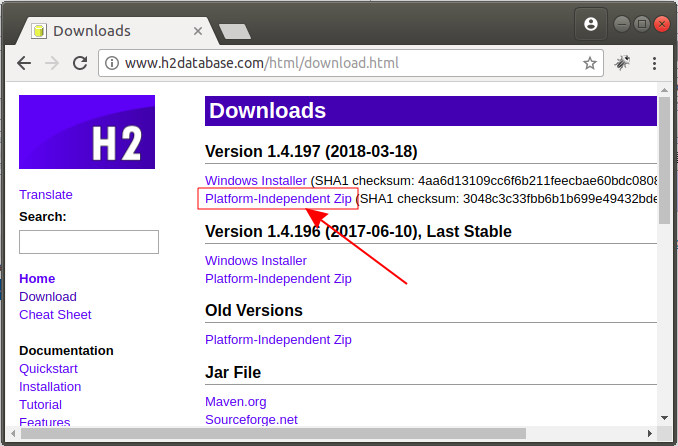Open the Quickstart documentation link
The width and height of the screenshot is (678, 446).
click(x=48, y=369)
